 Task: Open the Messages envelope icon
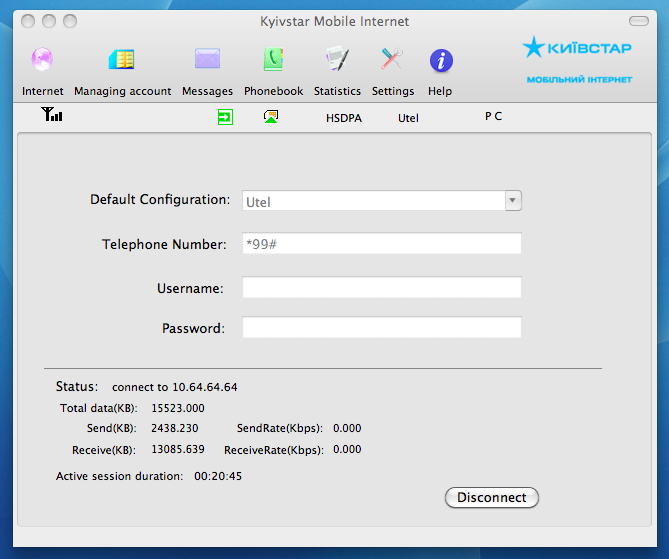tap(207, 58)
